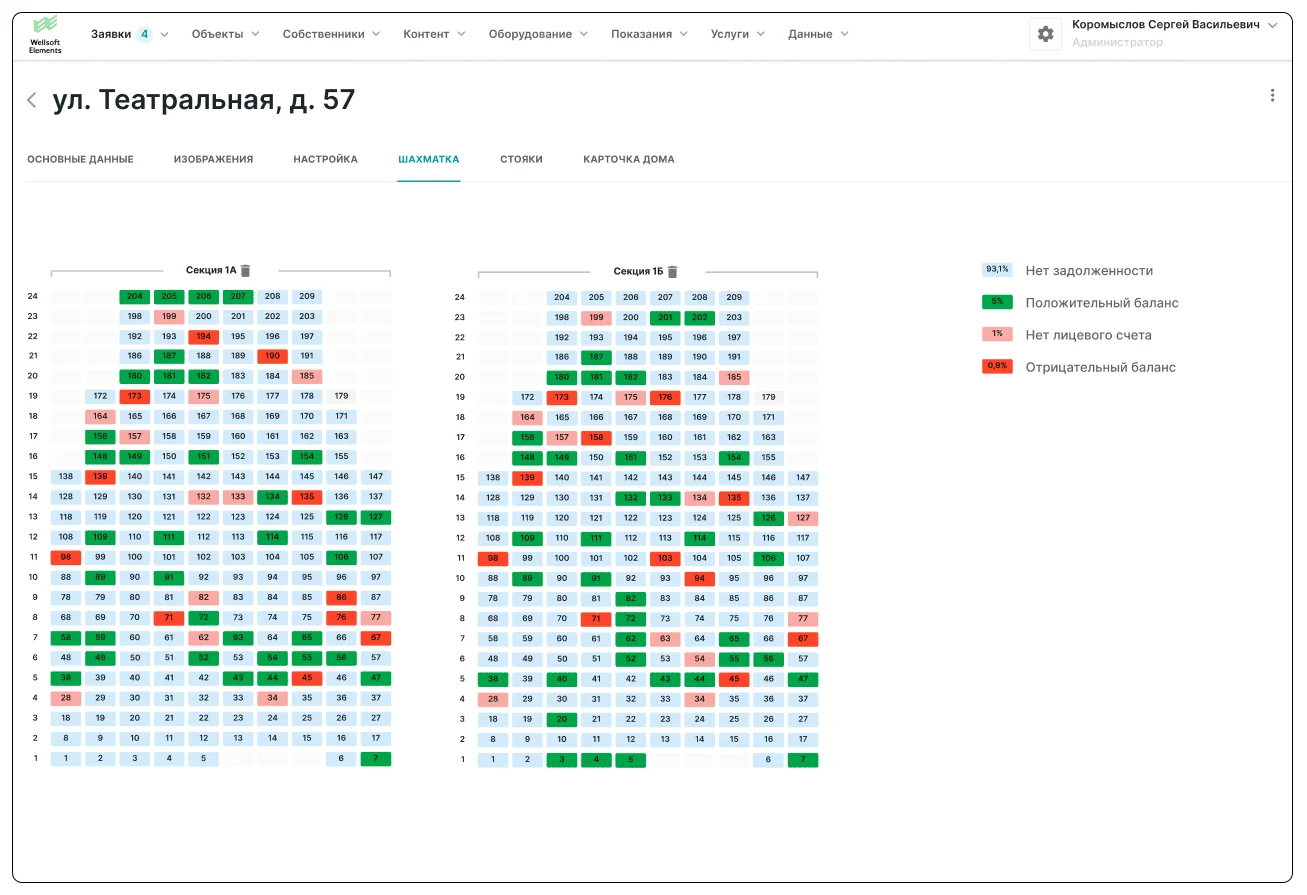Screen dimensions: 1307x895
Task: Switch to the Основные данные tab
Action: tap(80, 159)
